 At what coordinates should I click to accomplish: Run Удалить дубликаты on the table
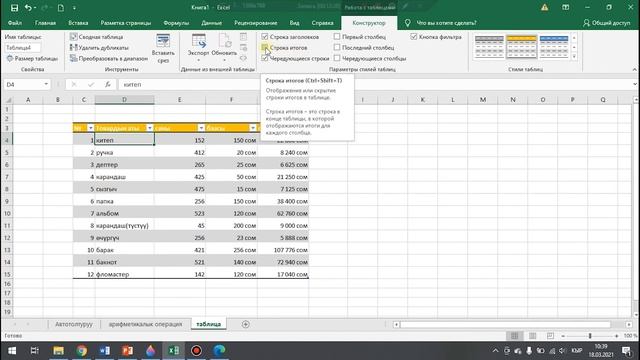pyautogui.click(x=99, y=48)
